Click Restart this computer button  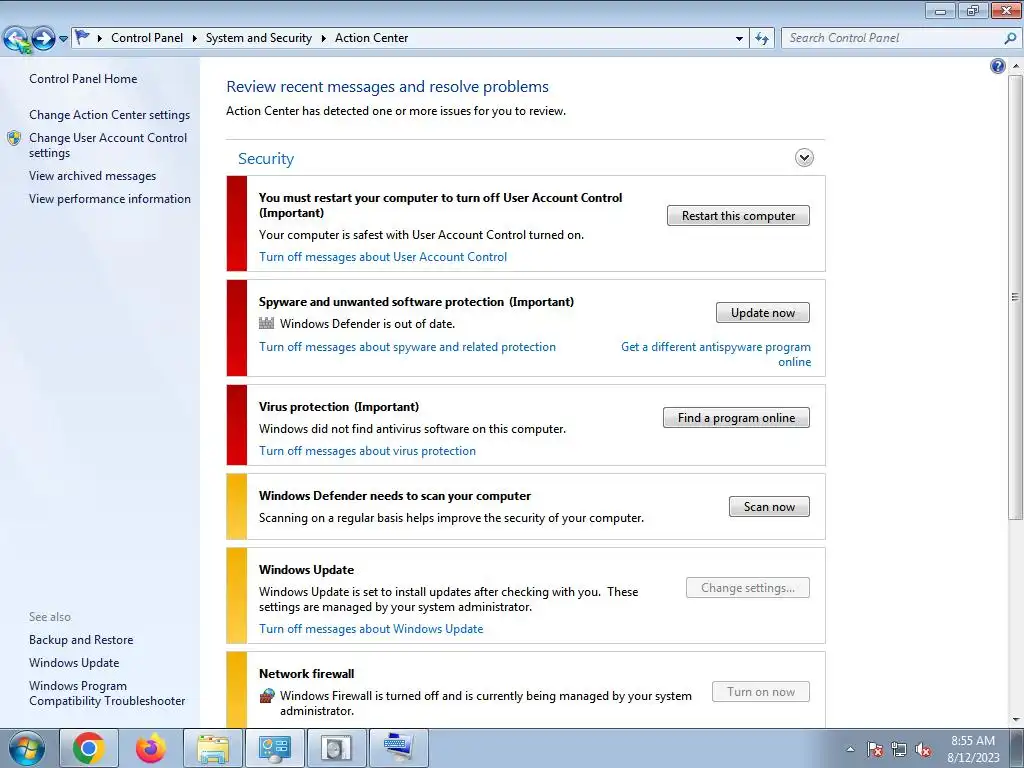(x=738, y=216)
